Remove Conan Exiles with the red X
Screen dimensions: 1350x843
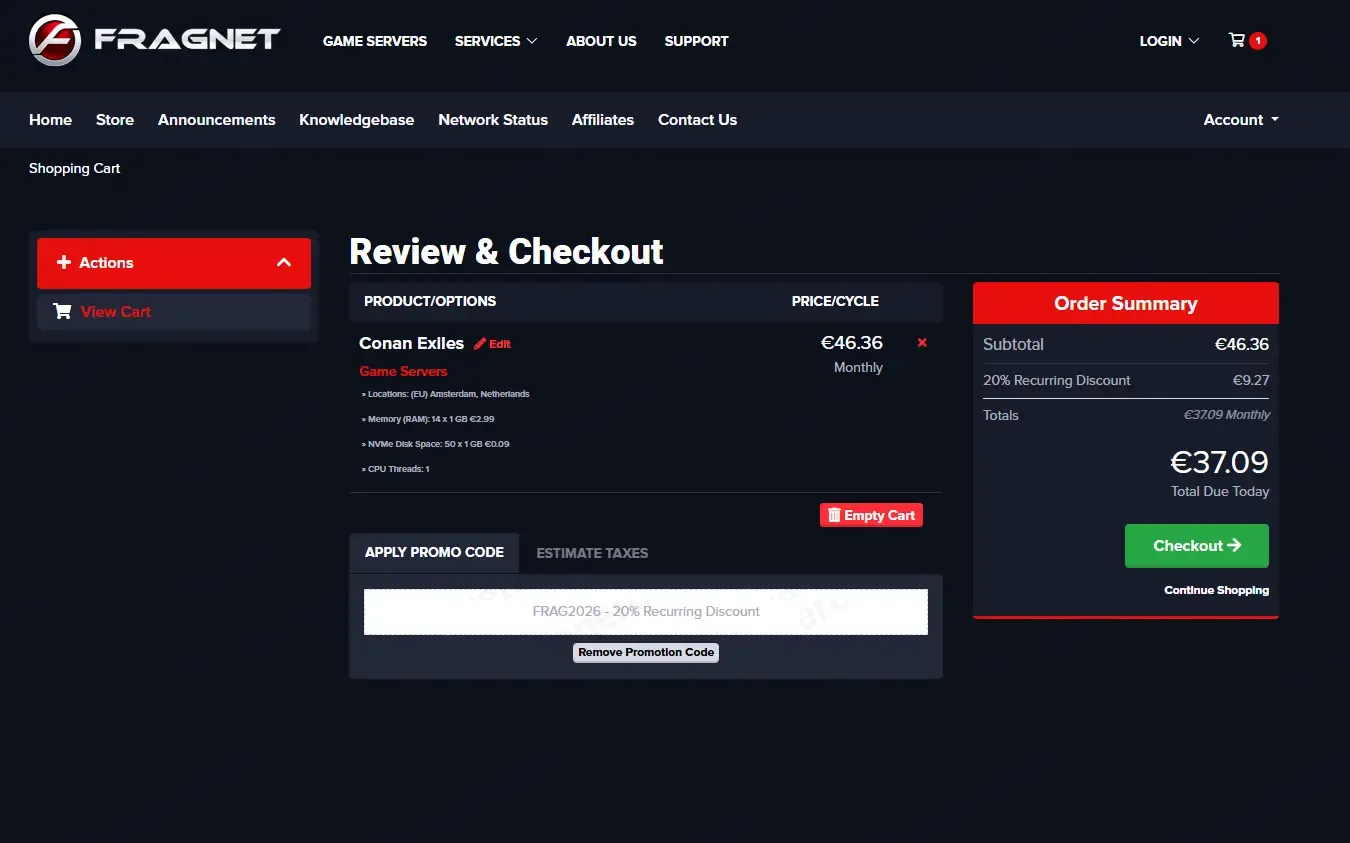[x=922, y=343]
